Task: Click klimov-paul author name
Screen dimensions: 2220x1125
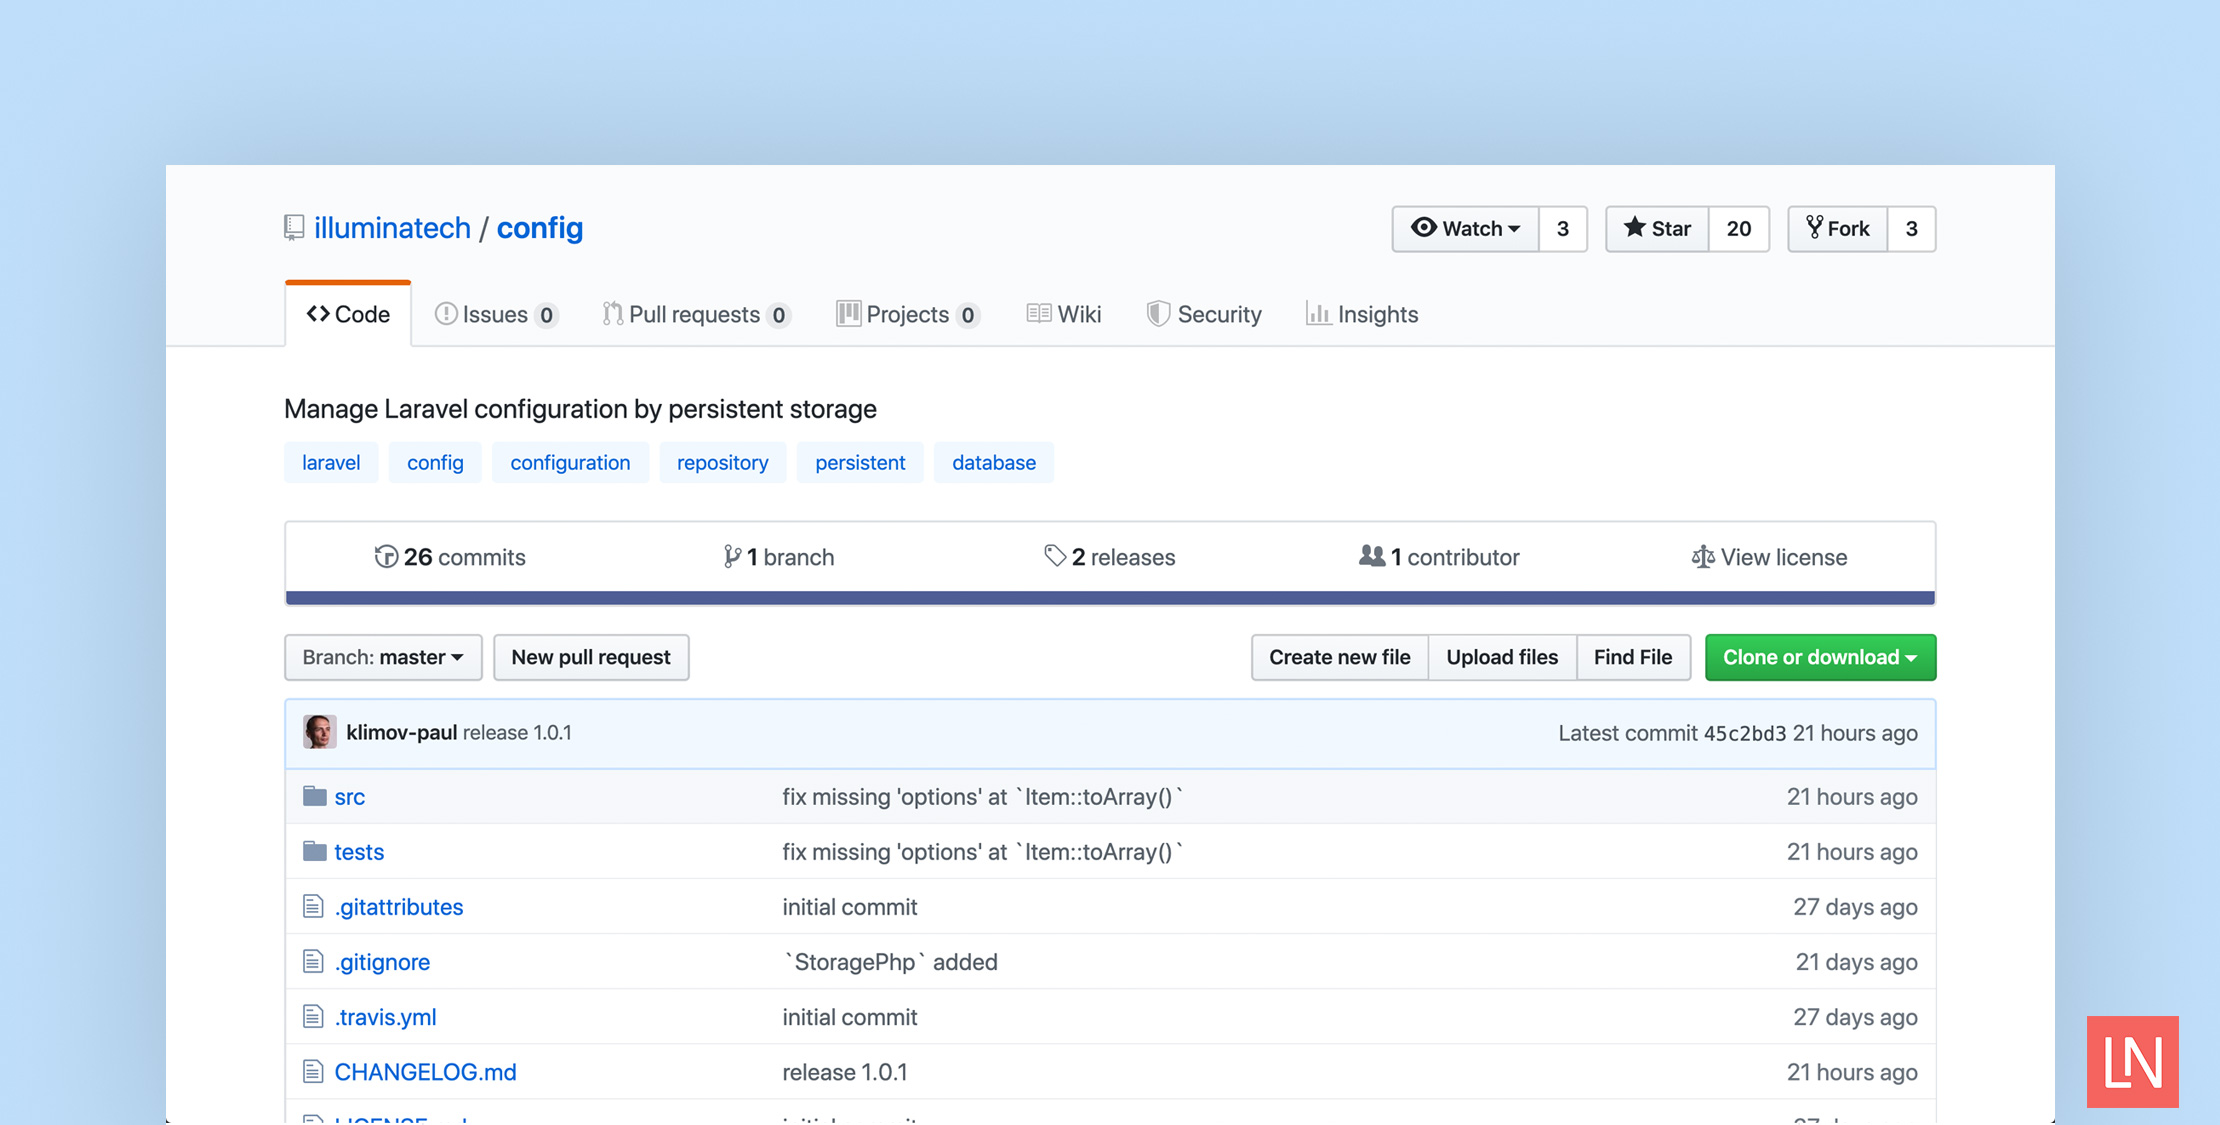Action: pos(401,732)
